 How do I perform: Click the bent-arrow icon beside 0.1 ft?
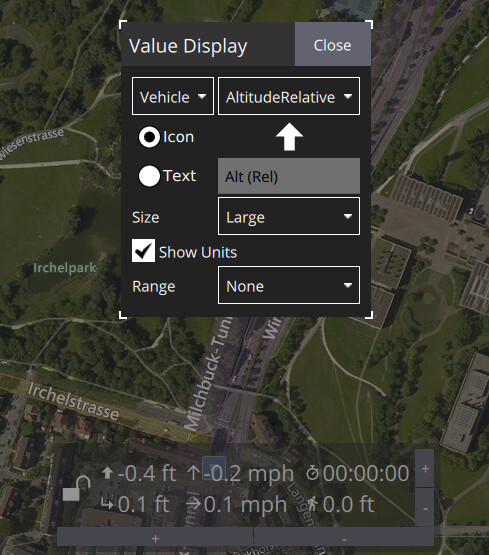coord(107,504)
